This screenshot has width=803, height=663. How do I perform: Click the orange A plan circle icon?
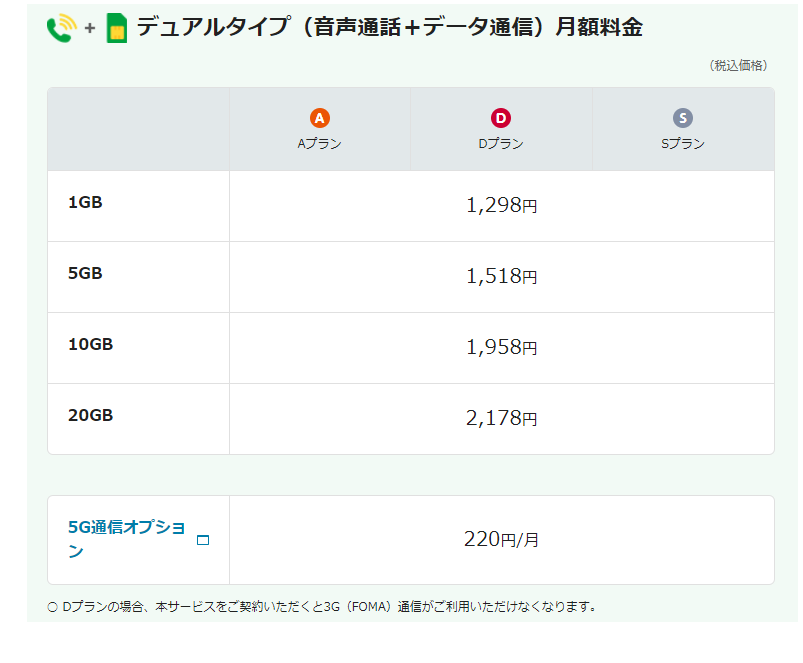pyautogui.click(x=320, y=118)
